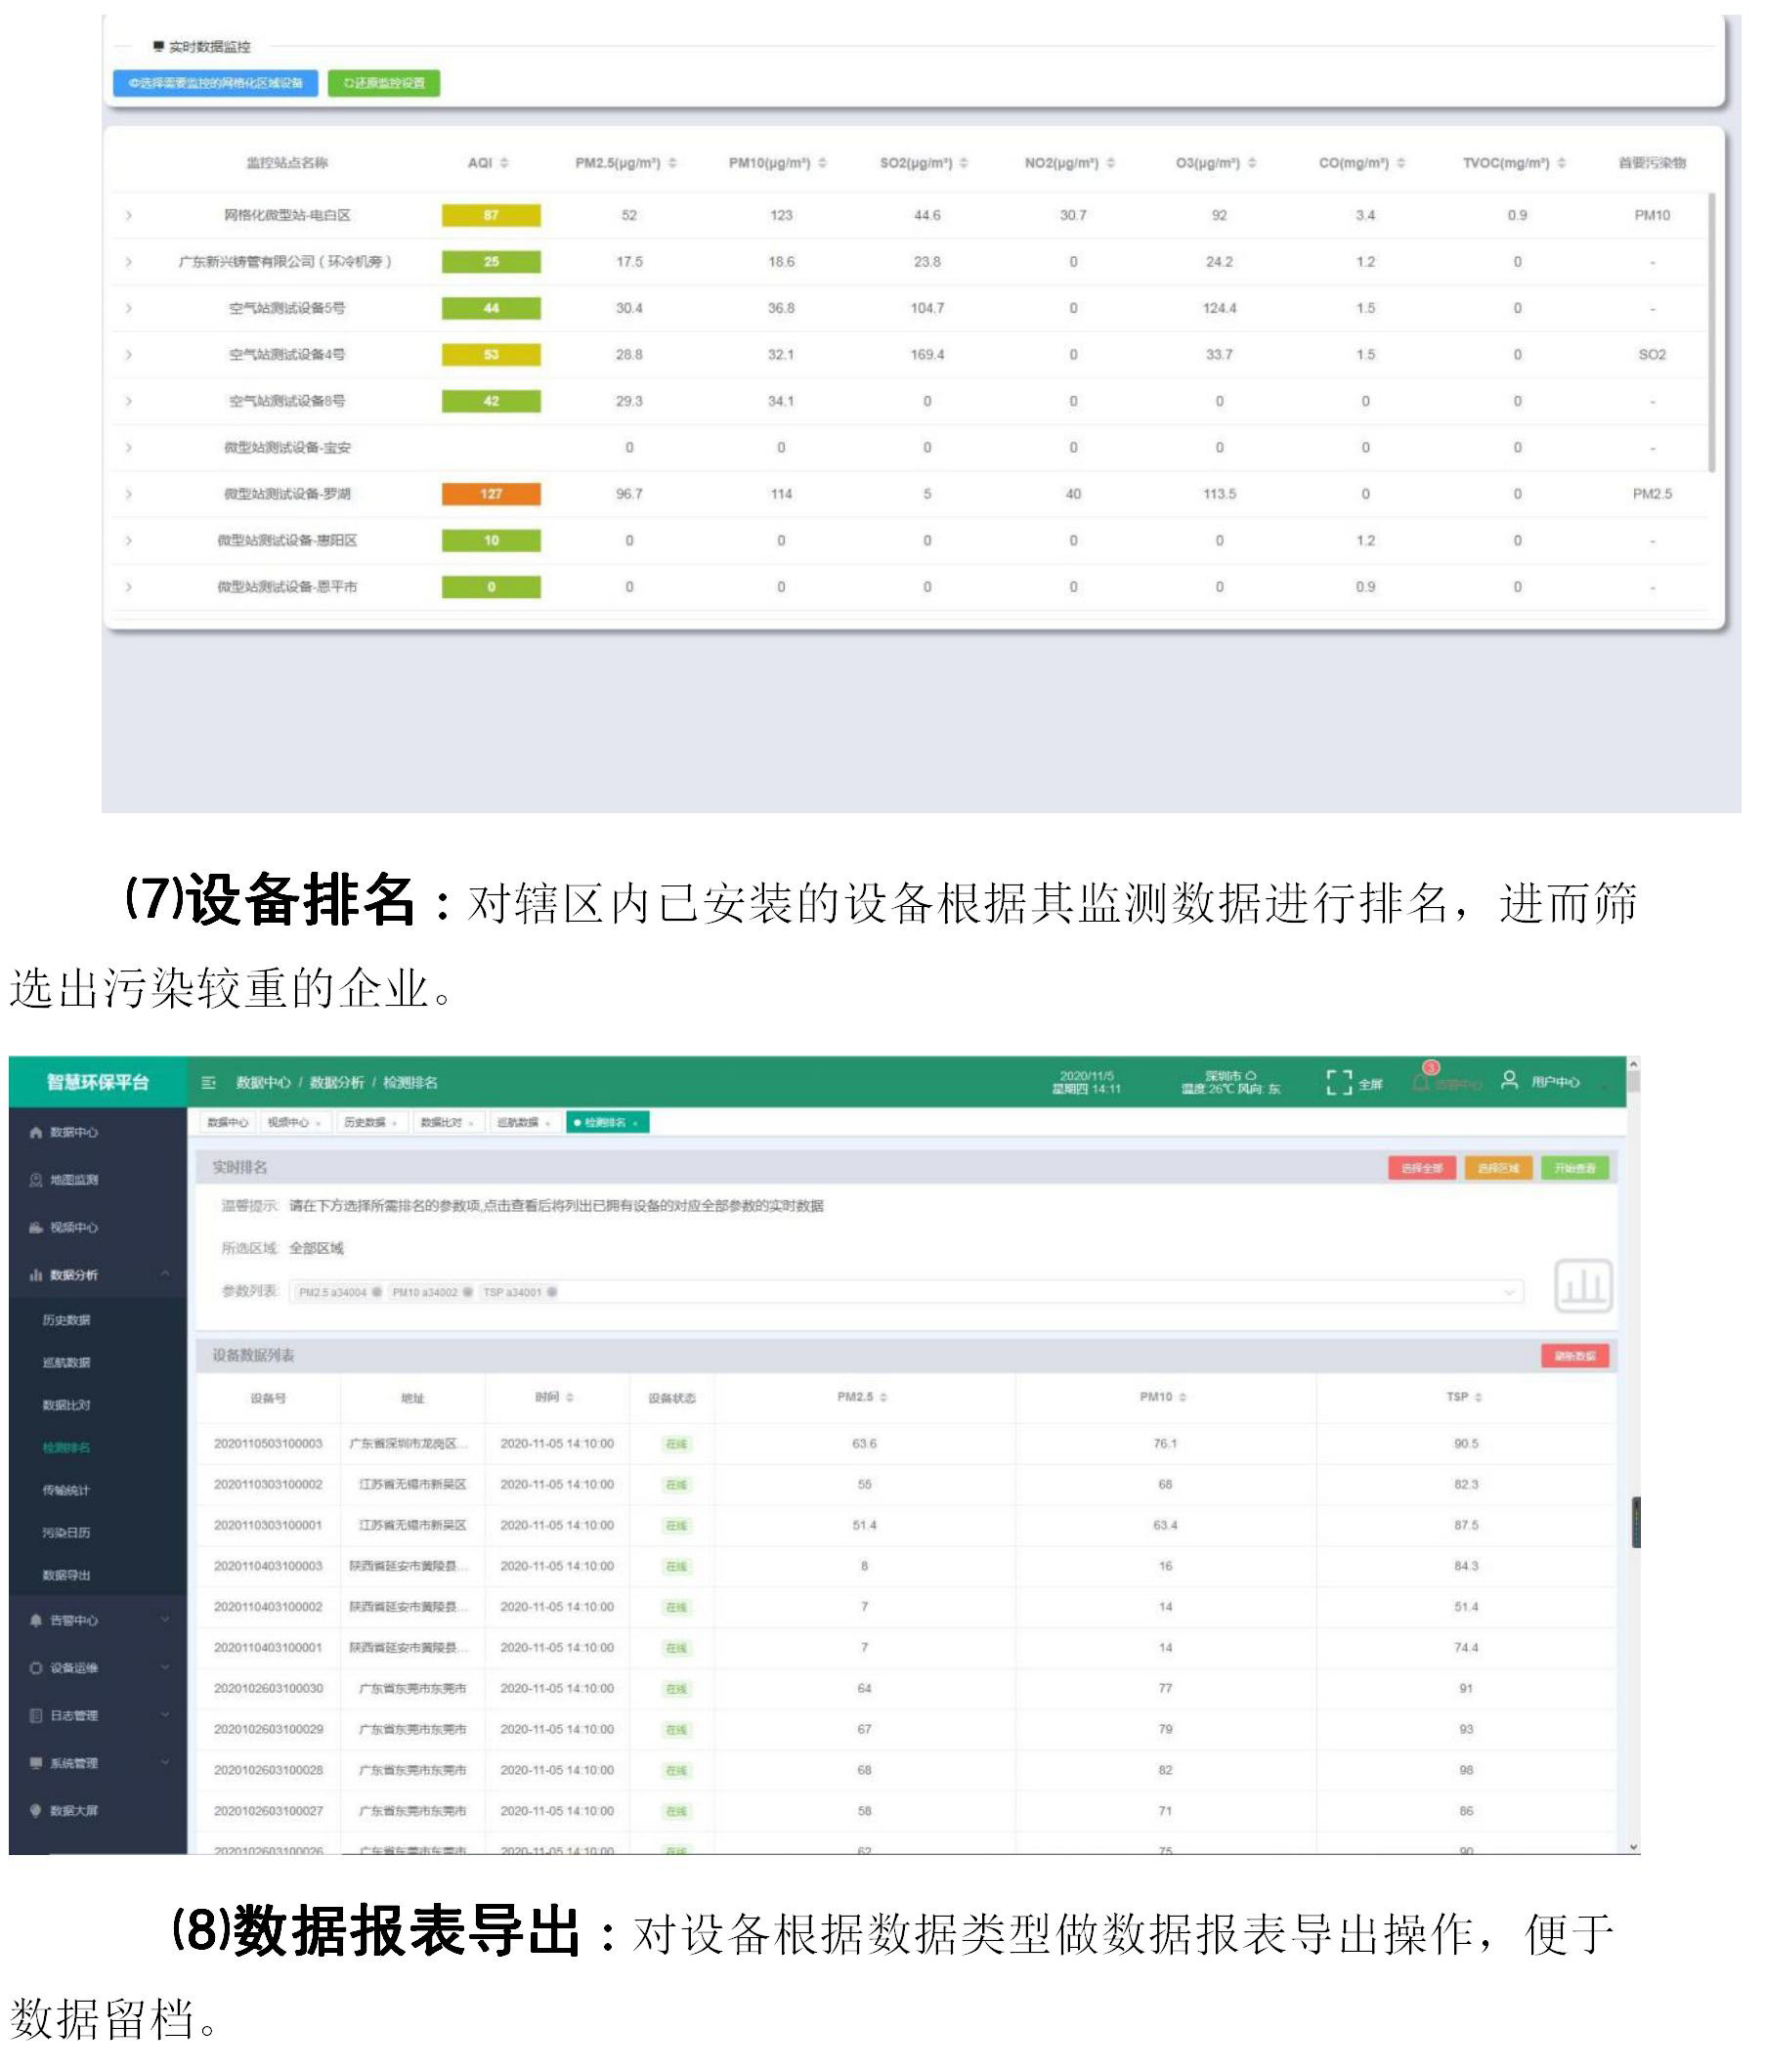Click the 数据大屏 icon in sidebar
Screen dimensions: 1765x2072
click(x=36, y=1810)
